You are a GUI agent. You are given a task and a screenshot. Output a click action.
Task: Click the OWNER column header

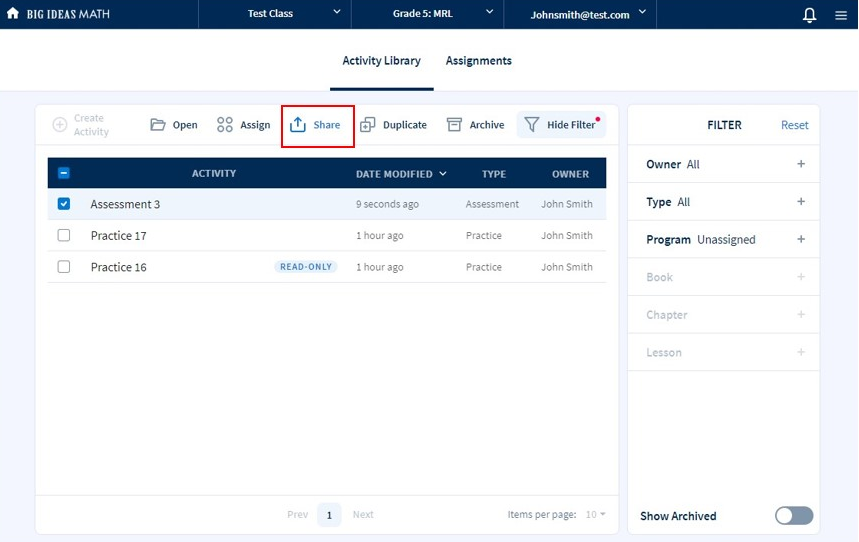coord(570,174)
